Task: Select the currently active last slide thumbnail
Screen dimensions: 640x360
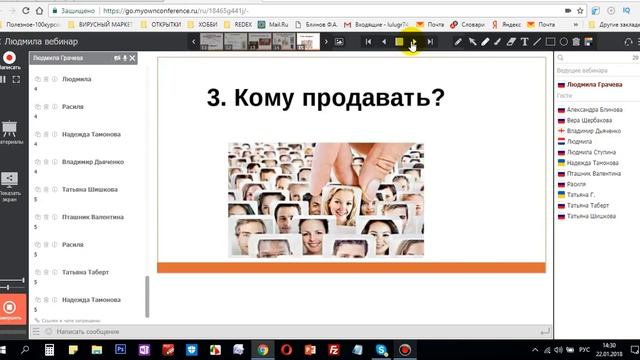Action: point(308,42)
